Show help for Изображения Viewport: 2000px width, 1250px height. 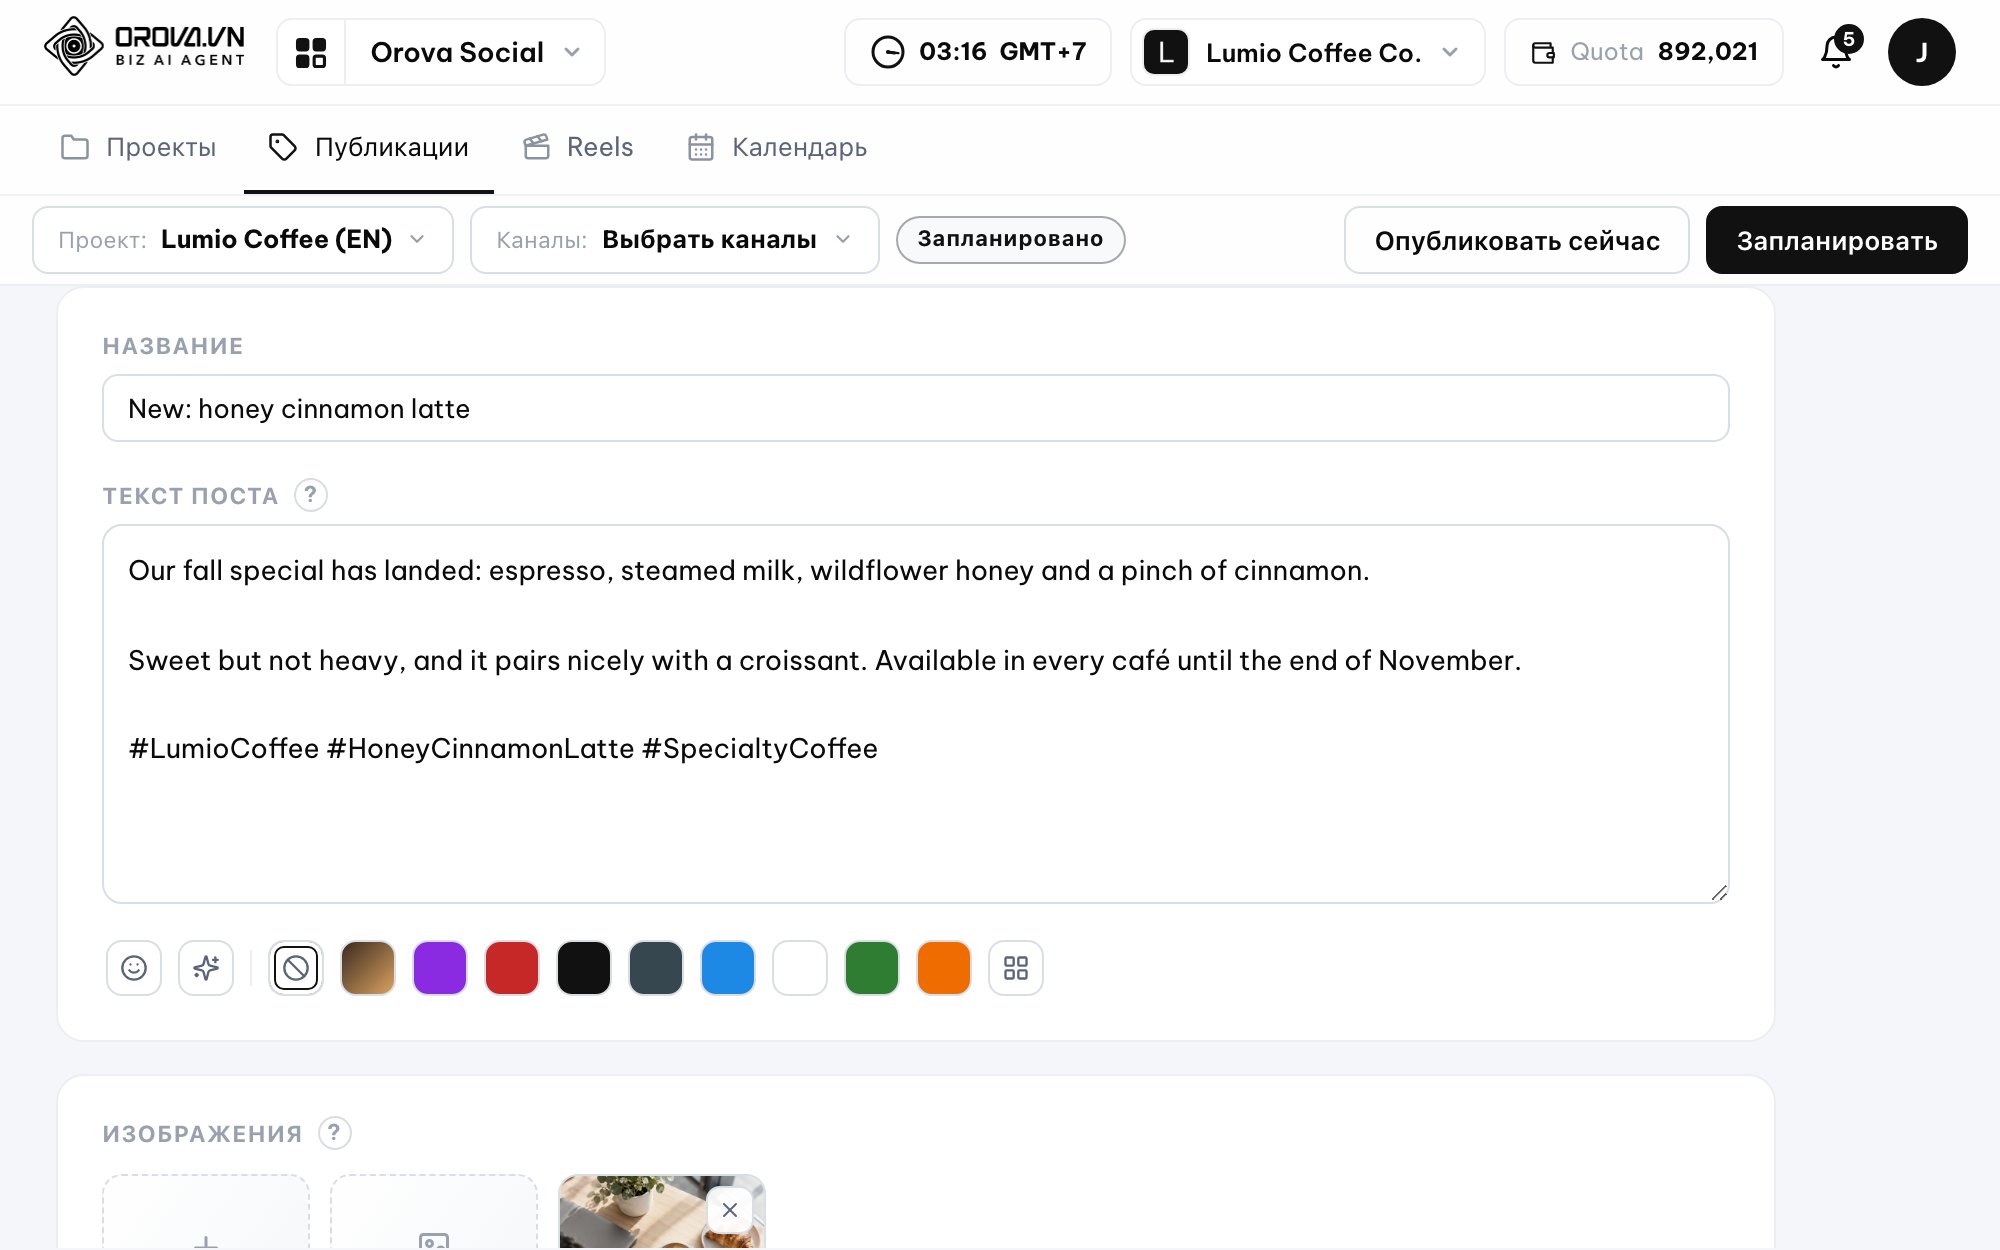[335, 1133]
